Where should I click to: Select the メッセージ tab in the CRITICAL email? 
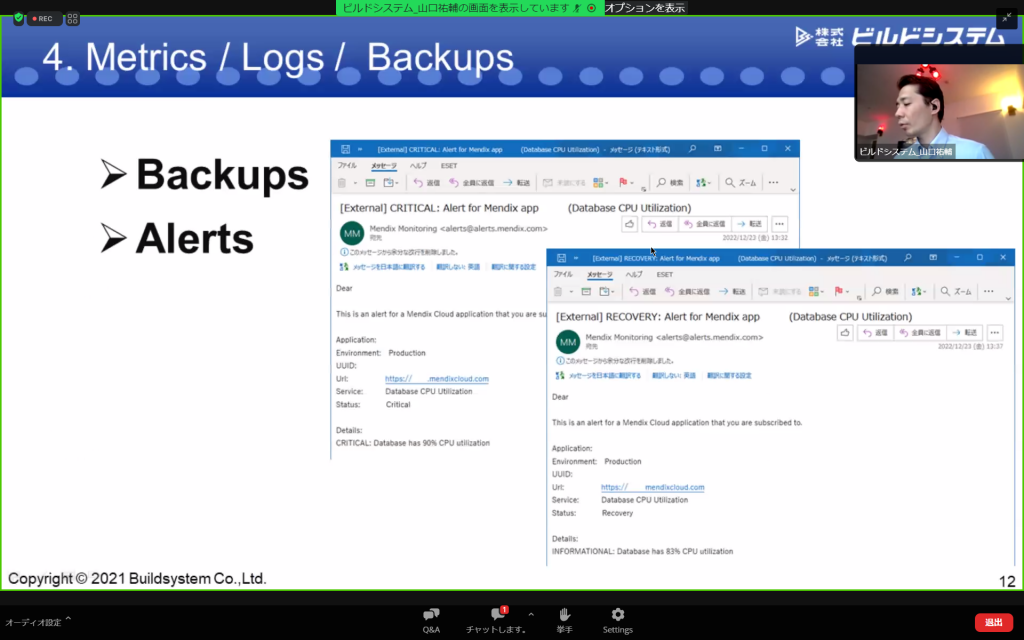click(x=384, y=165)
